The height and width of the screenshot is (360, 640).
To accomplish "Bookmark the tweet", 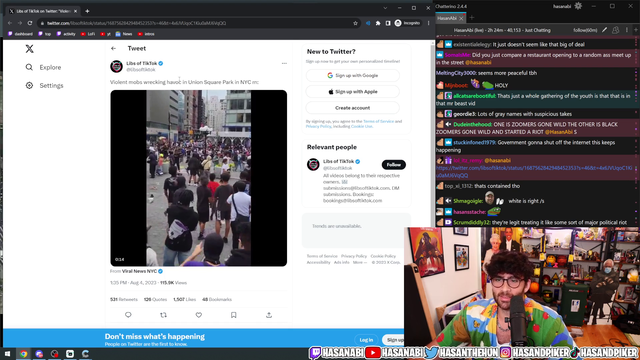I will [233, 315].
